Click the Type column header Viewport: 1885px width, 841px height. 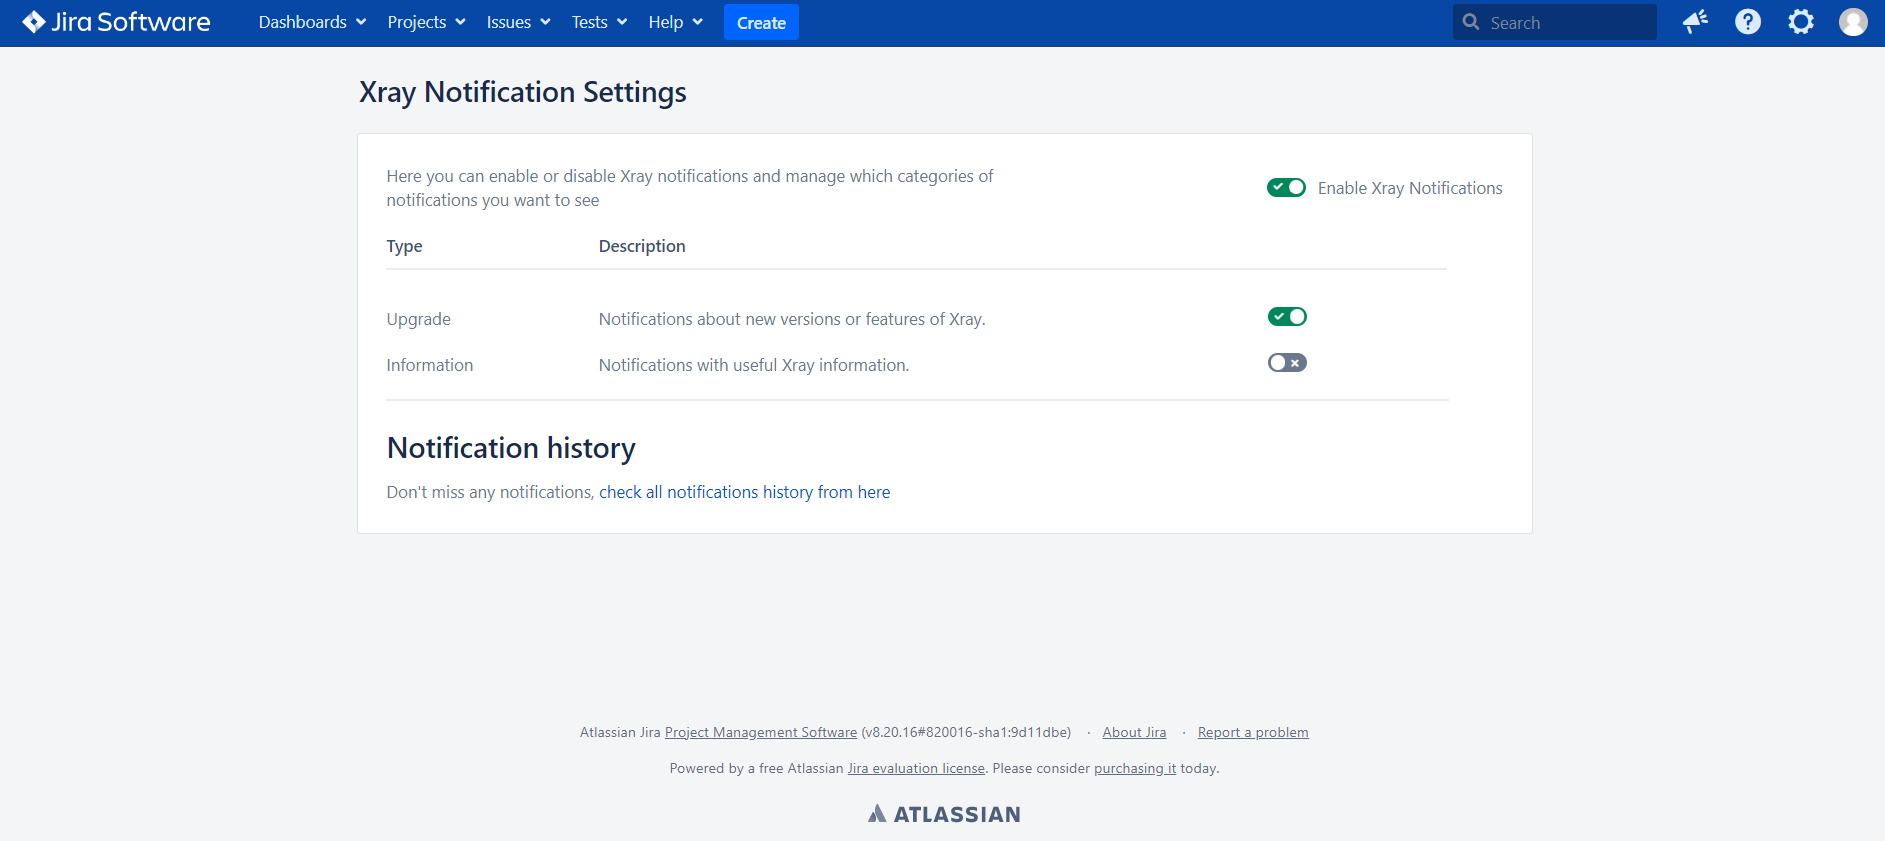(404, 246)
